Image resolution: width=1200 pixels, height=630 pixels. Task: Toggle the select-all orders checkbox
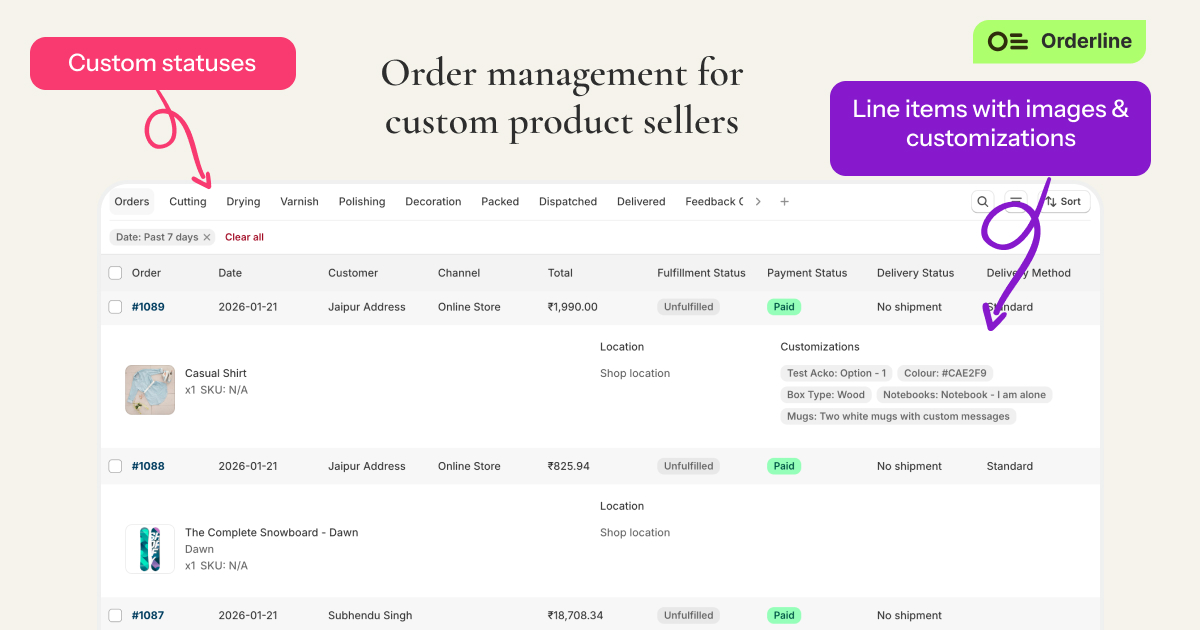[115, 273]
